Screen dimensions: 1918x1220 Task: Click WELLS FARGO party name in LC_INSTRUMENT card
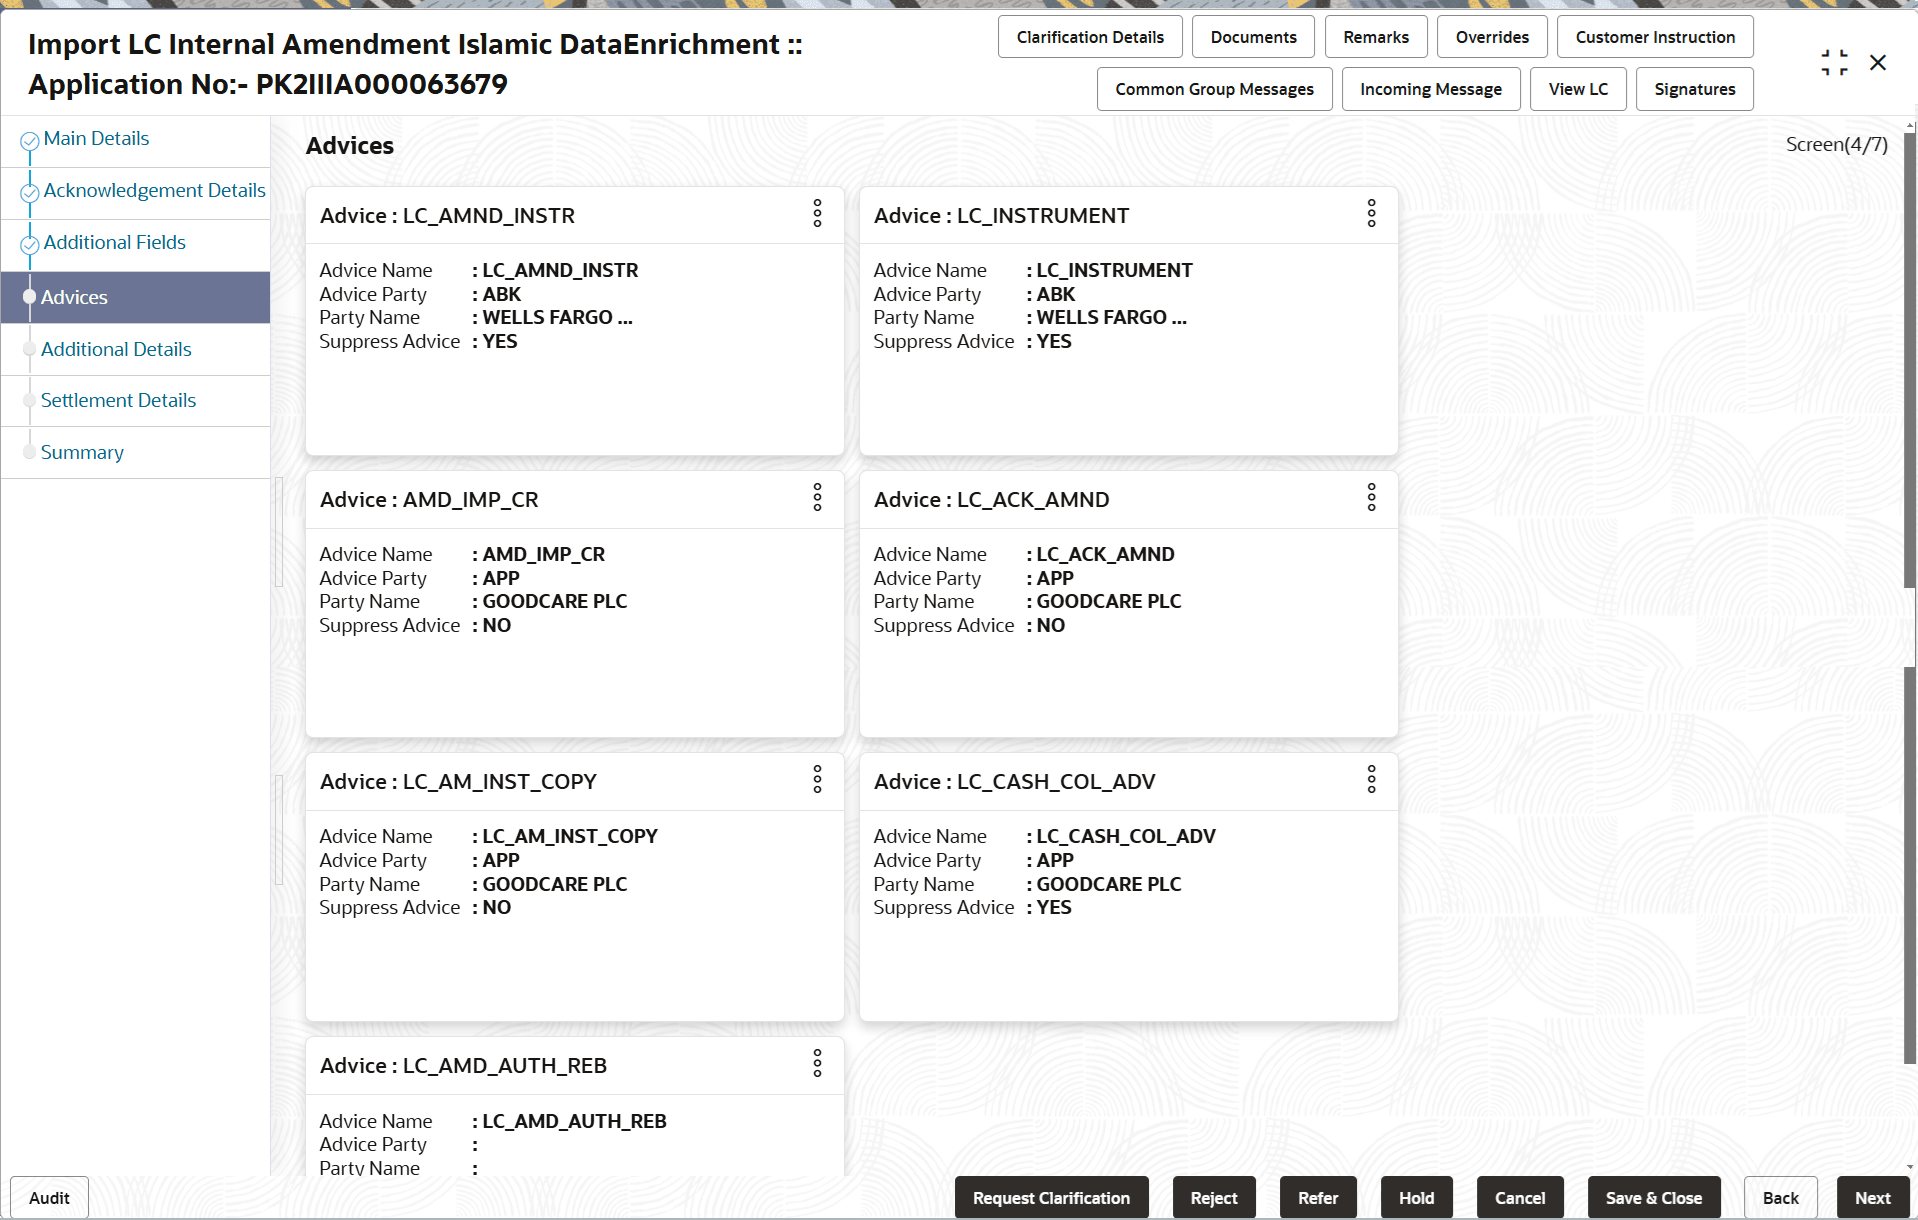(1111, 318)
